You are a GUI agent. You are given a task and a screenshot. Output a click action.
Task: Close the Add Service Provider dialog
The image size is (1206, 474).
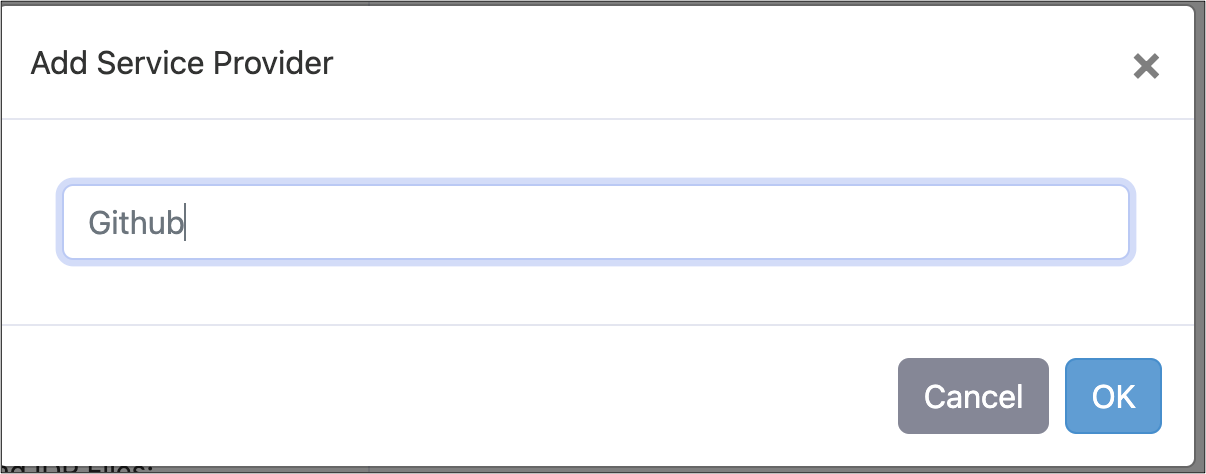point(1146,67)
